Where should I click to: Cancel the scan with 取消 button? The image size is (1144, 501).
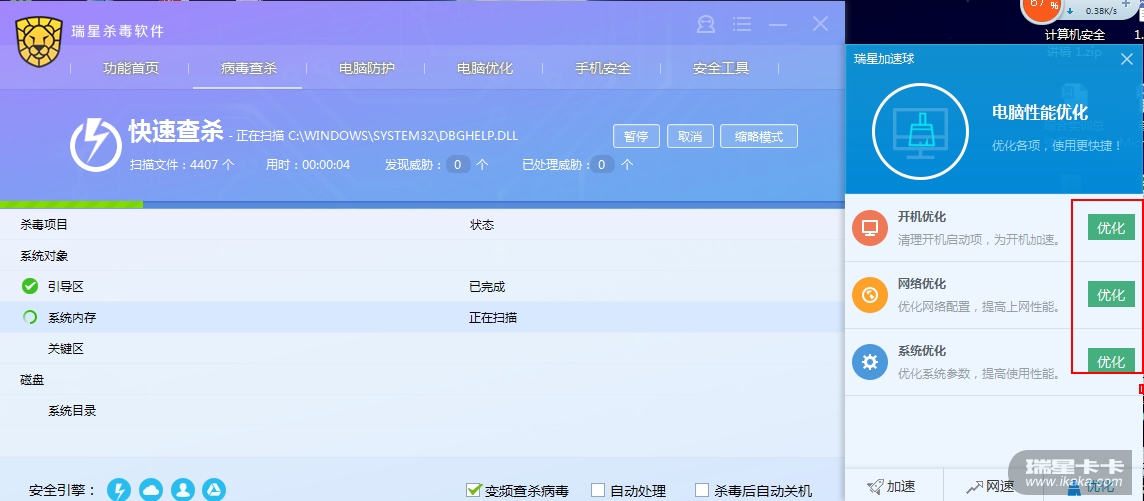pos(690,136)
